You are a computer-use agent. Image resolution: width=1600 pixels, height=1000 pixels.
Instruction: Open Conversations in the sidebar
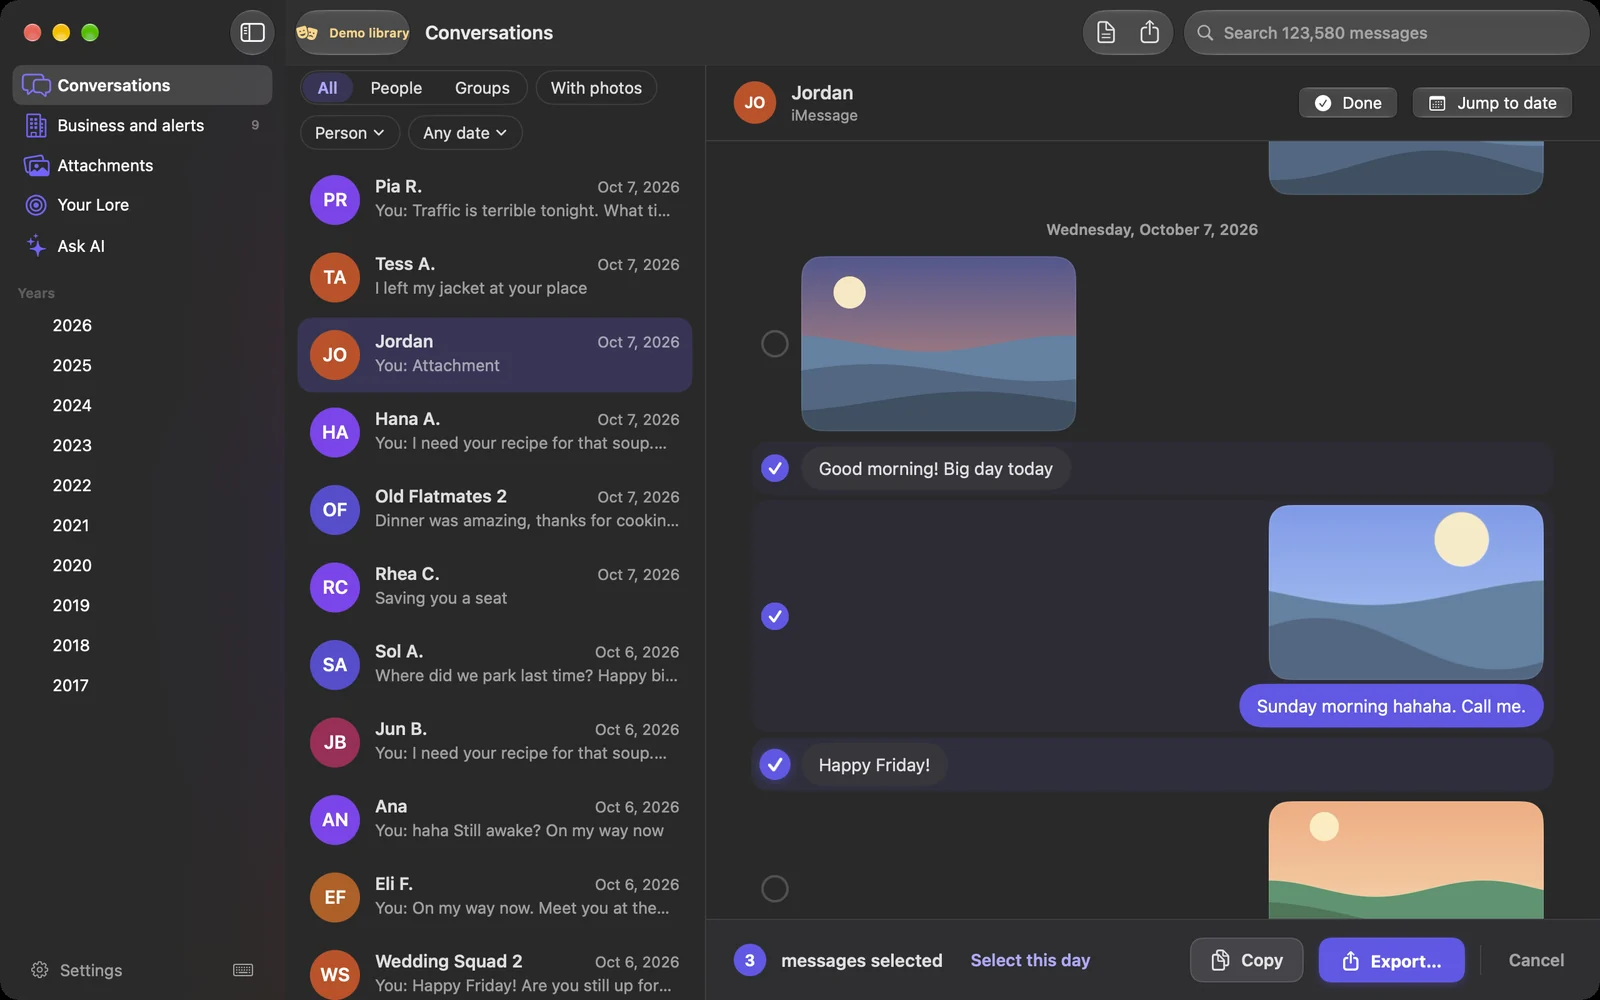(x=142, y=85)
